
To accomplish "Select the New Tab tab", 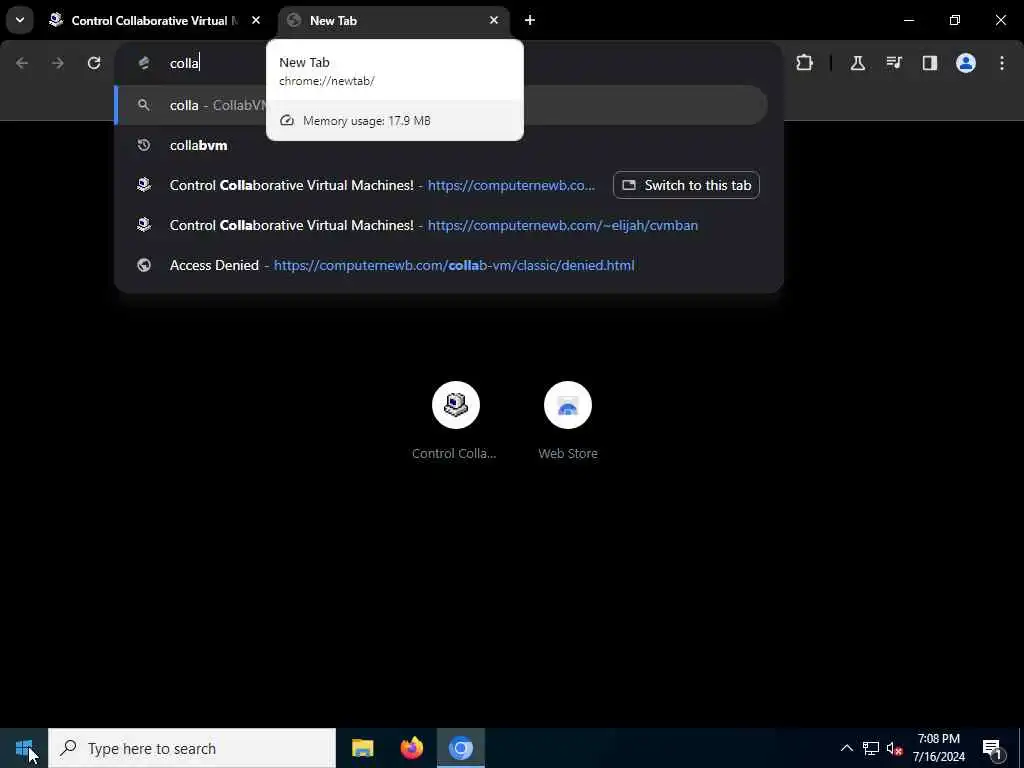I will click(394, 20).
